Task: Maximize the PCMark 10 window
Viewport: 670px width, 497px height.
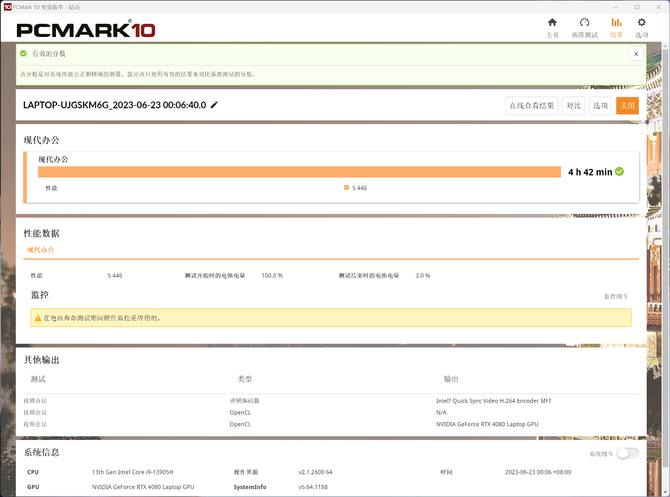Action: coord(637,7)
